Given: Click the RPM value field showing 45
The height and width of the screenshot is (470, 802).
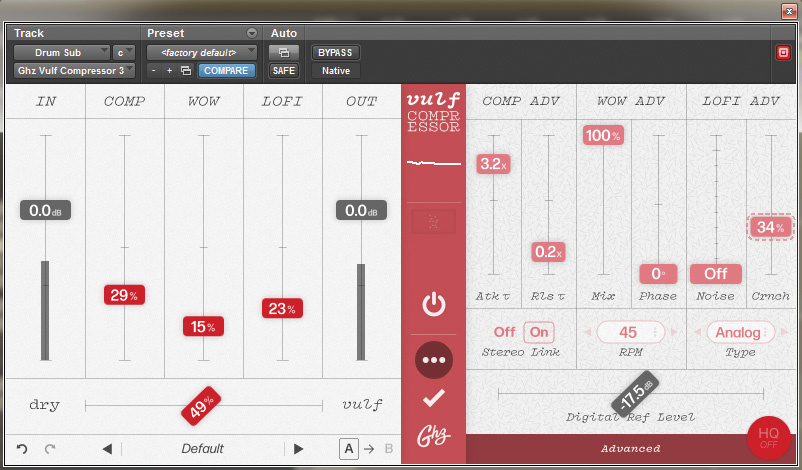Looking at the screenshot, I should click(x=628, y=332).
